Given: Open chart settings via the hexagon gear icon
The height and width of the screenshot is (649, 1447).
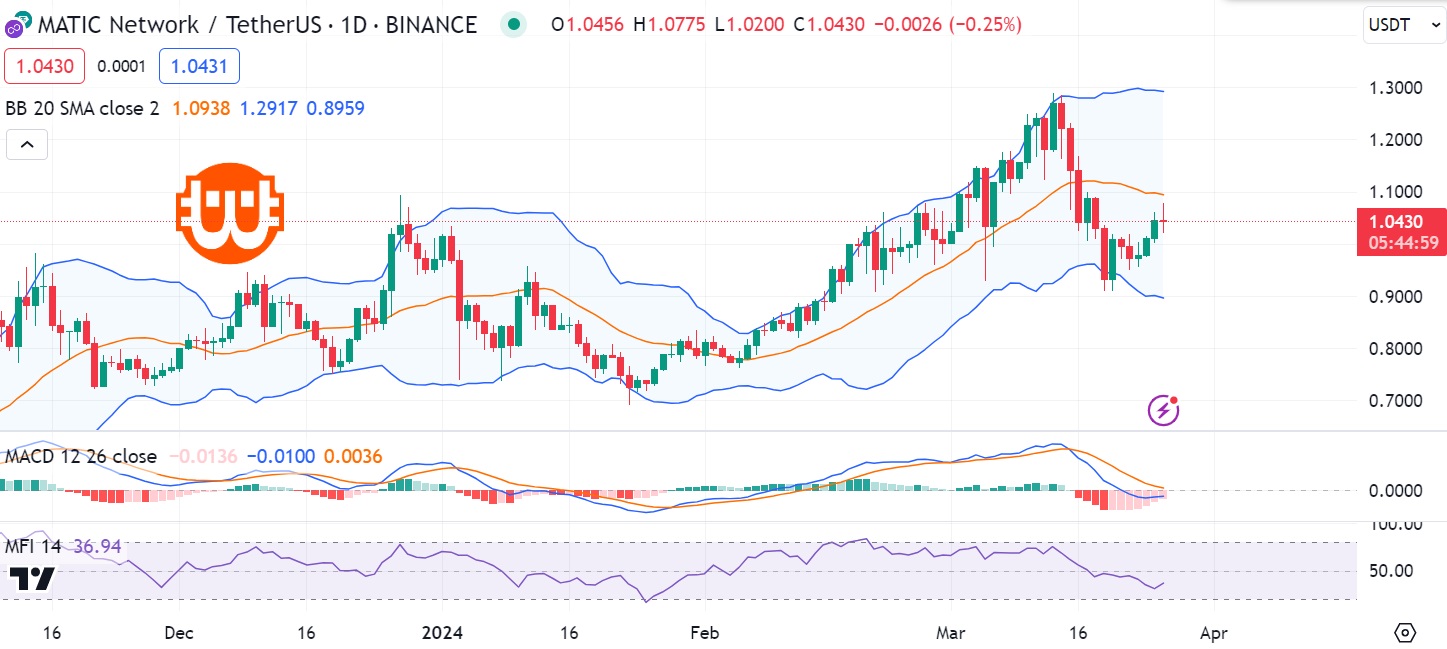Looking at the screenshot, I should 1405,633.
